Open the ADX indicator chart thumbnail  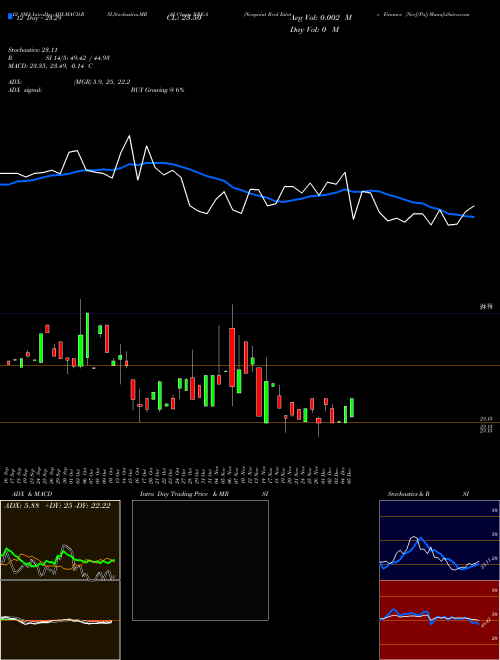pyautogui.click(x=60, y=540)
